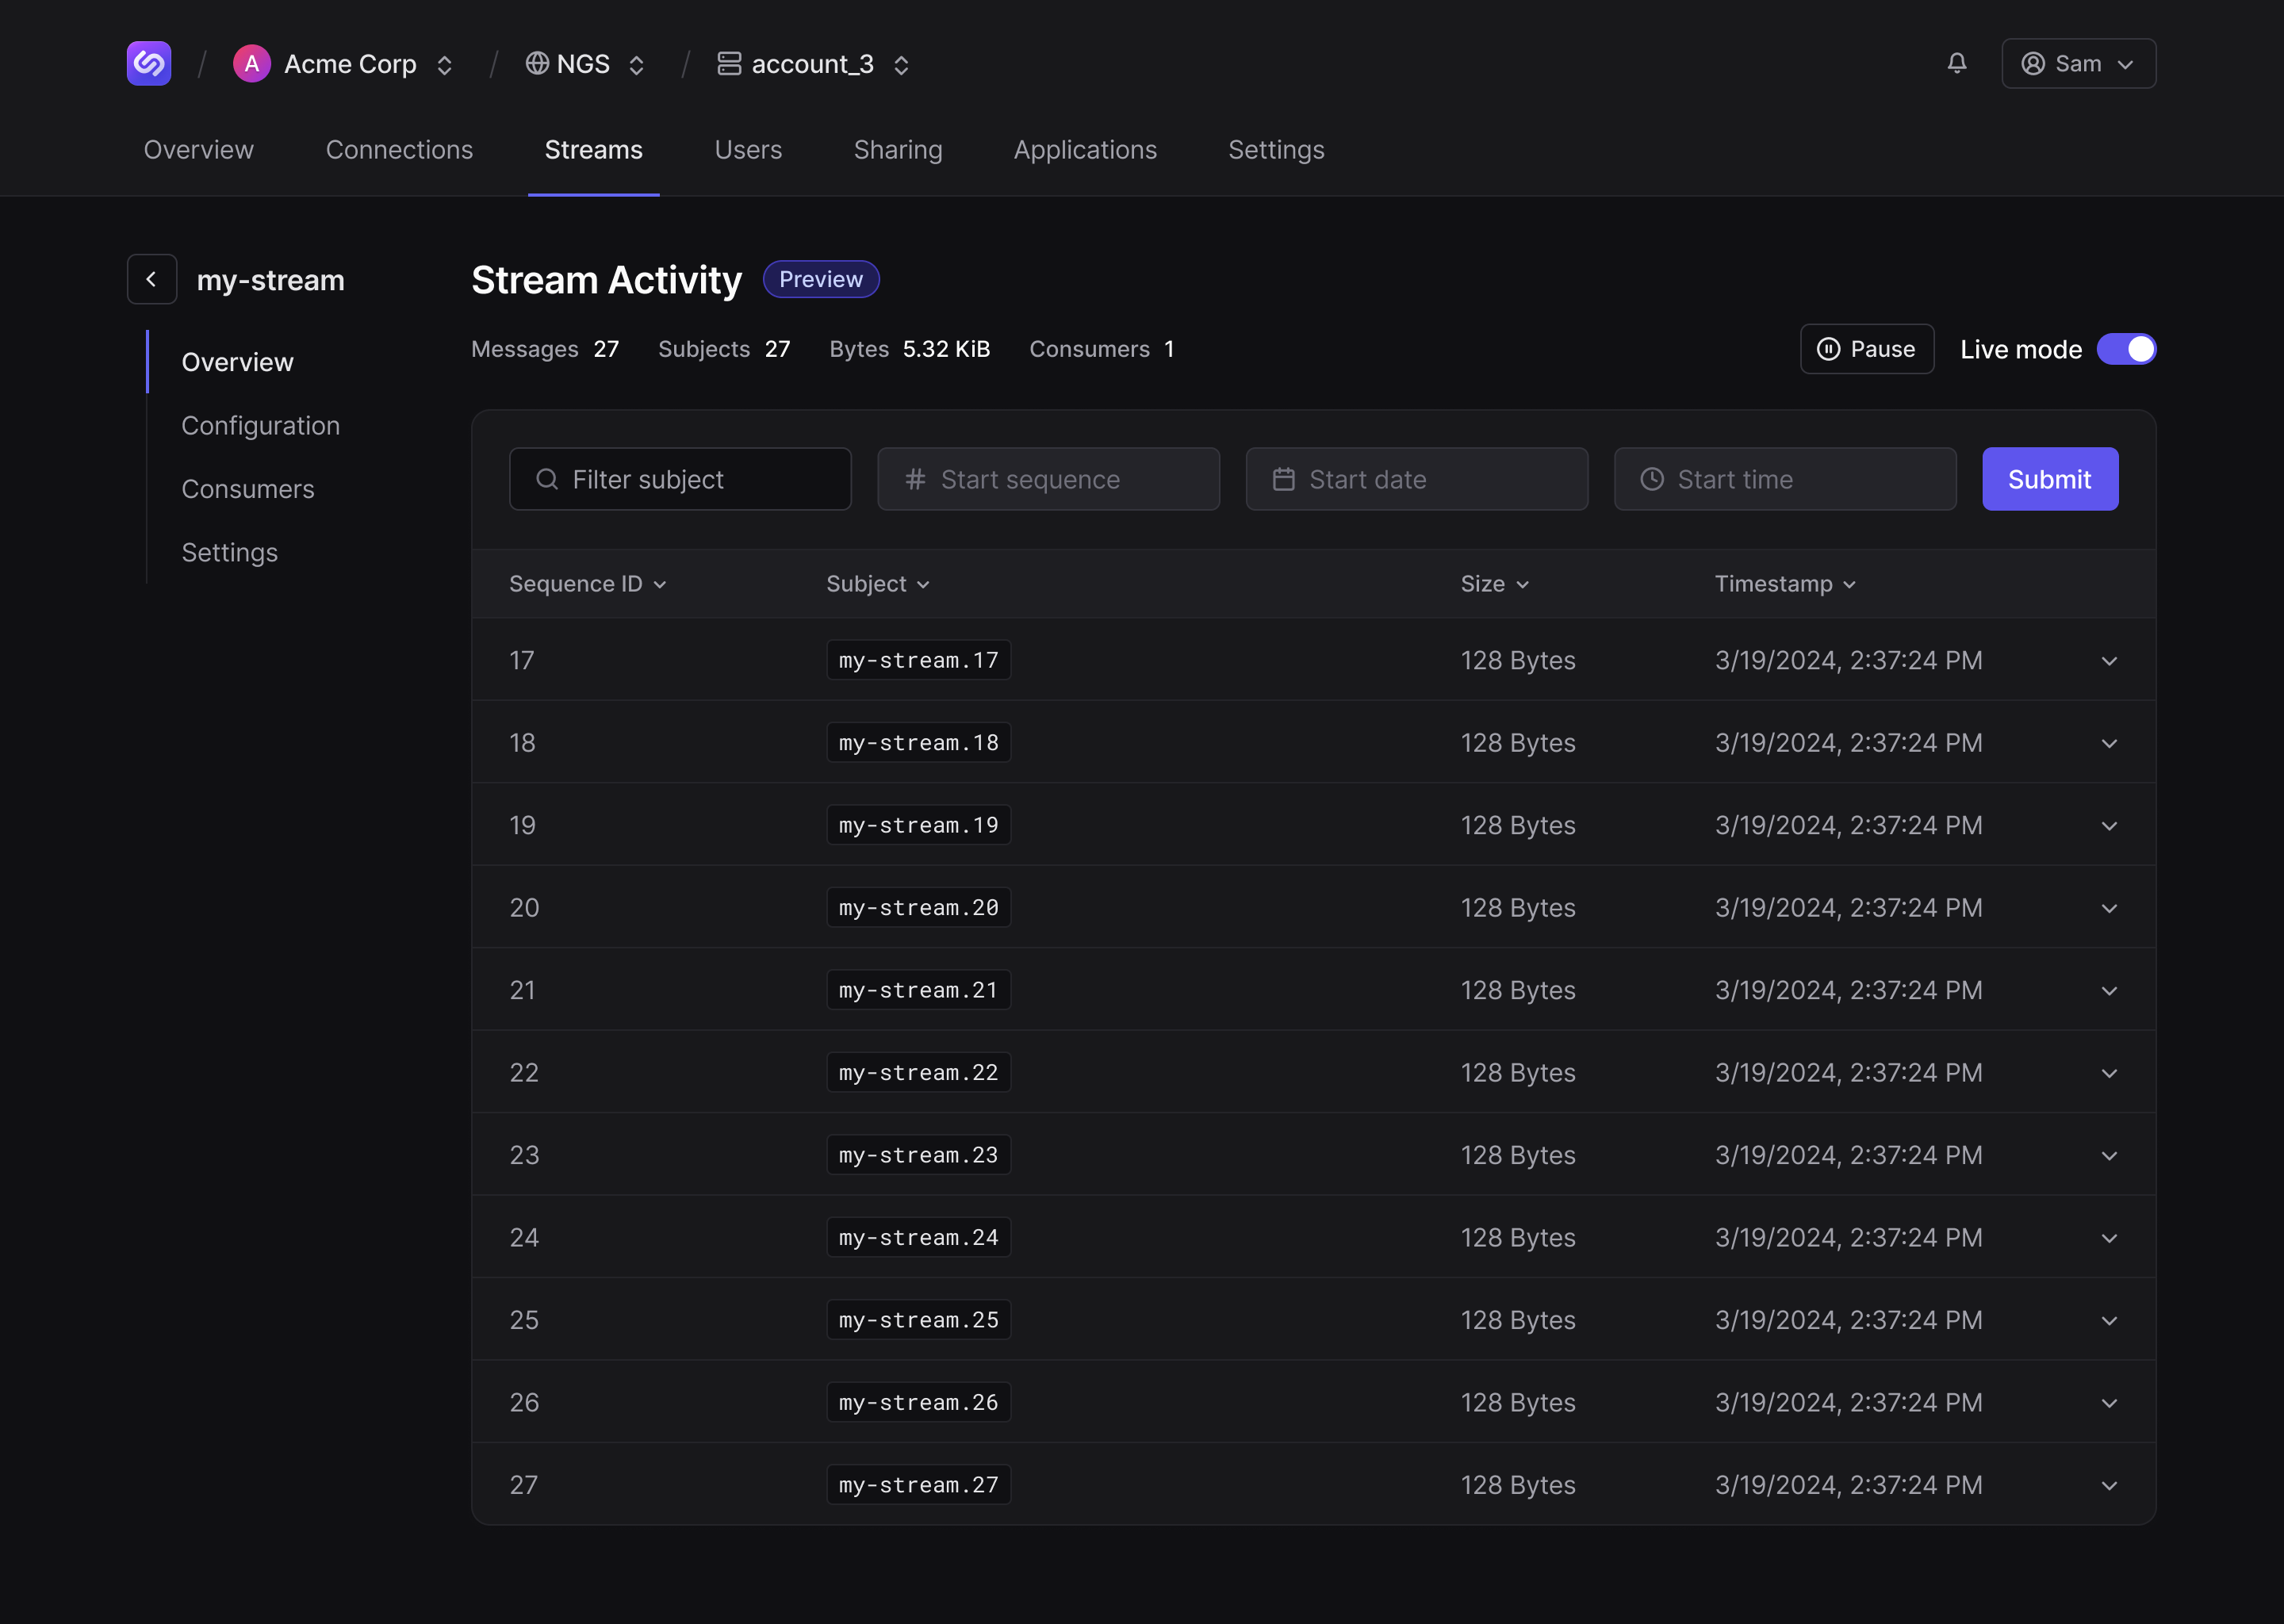Click the back arrow beside my-stream
The height and width of the screenshot is (1624, 2284).
click(152, 279)
